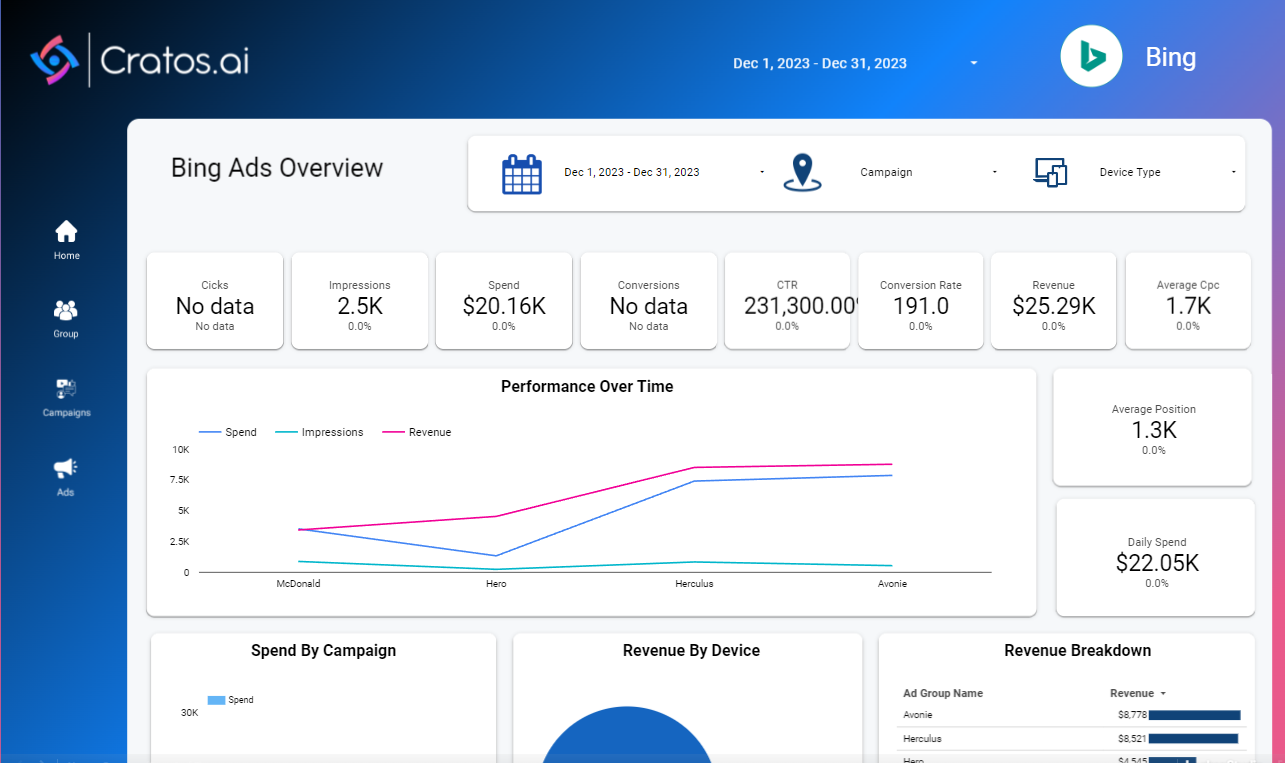Click the Hero axis label in chart
This screenshot has height=763, width=1285.
click(x=496, y=583)
